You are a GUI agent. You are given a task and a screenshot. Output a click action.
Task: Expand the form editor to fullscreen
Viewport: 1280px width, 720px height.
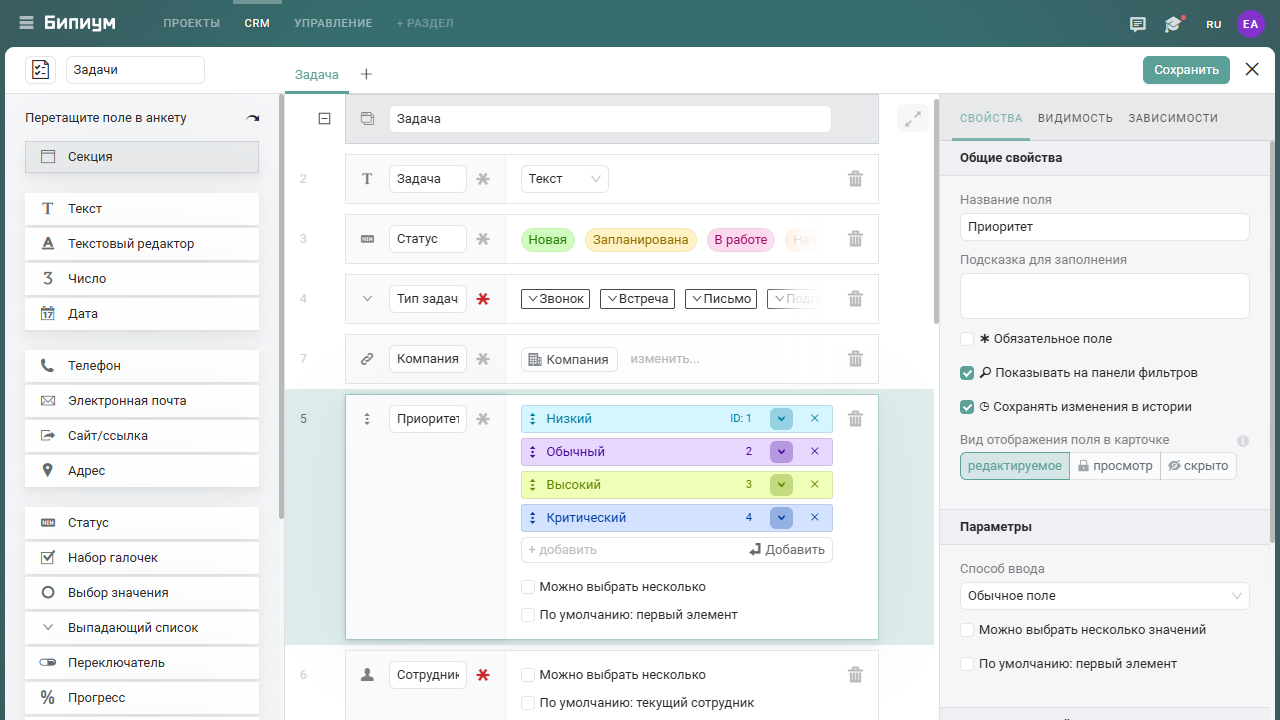coord(913,119)
